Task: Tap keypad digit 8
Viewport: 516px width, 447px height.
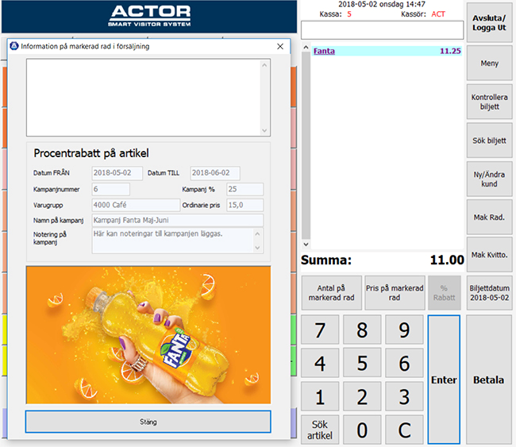Action: pos(362,330)
